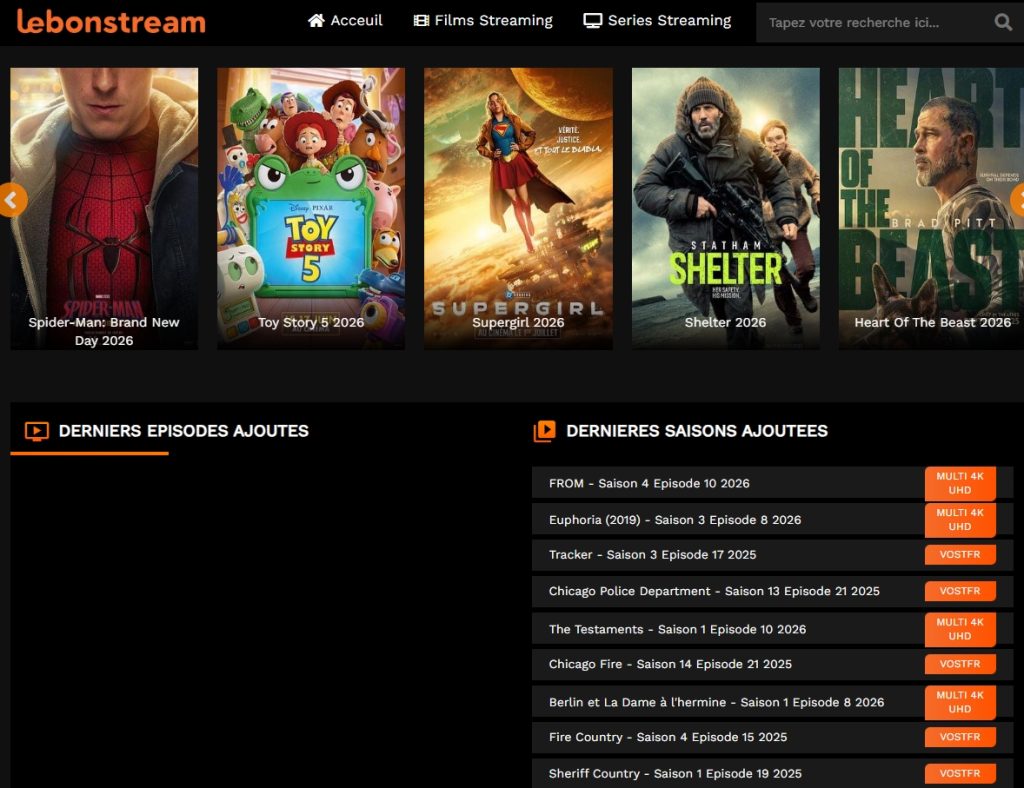Open FROM Saison 4 Episode 10 link
Screen dimensions: 1024x788
(649, 484)
